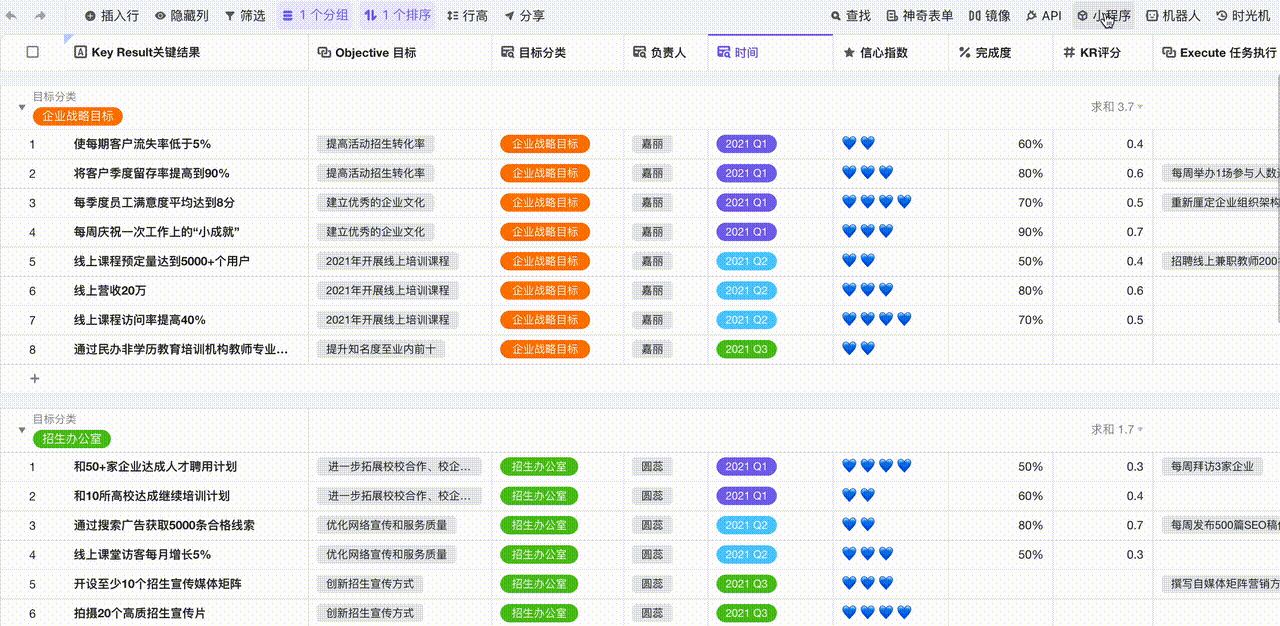Image resolution: width=1280 pixels, height=626 pixels.
Task: Select the cell 每季度员工满意度平均达到8分
Action: coord(185,203)
